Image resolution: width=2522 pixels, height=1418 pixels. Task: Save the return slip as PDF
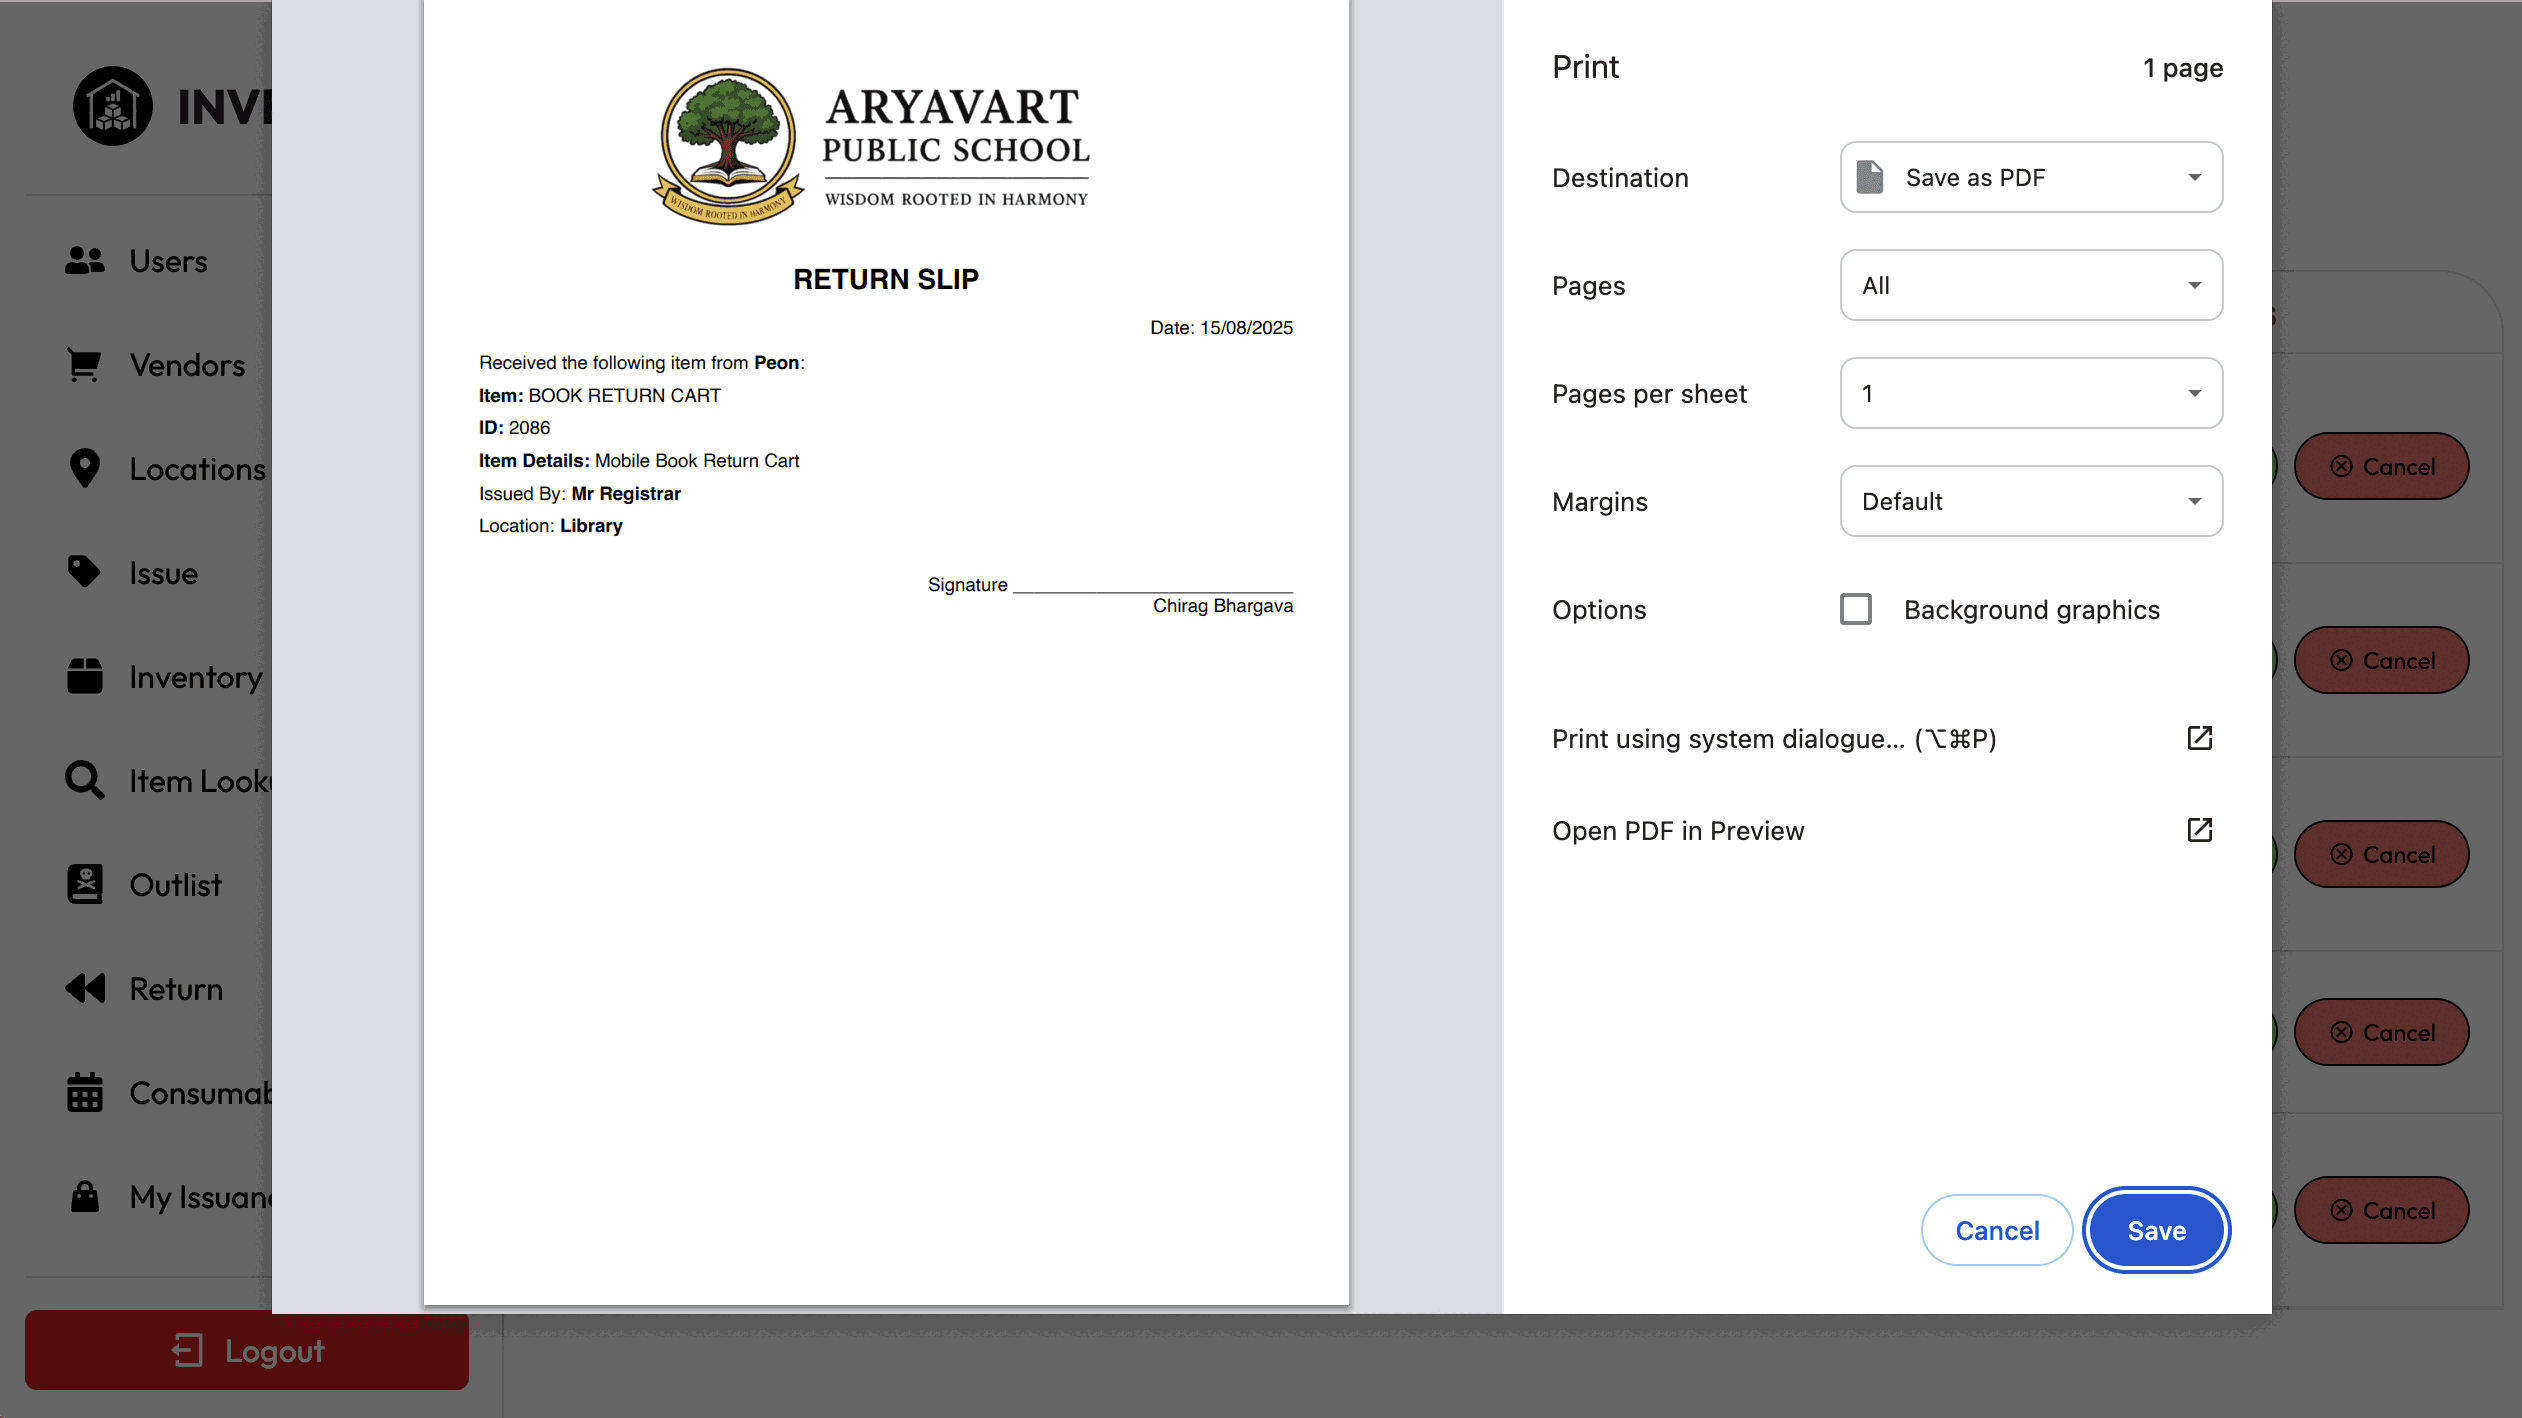2156,1230
